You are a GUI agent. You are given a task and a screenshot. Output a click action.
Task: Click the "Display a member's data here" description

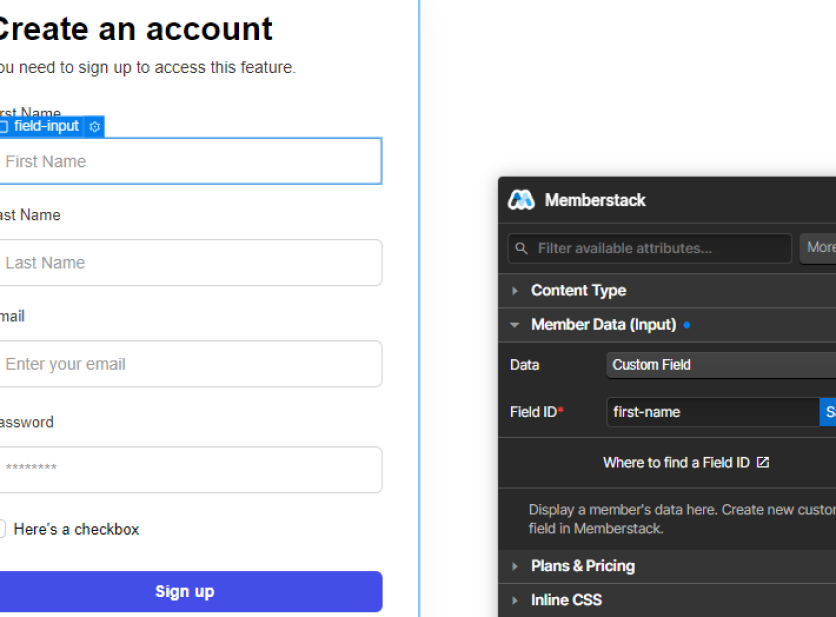[x=682, y=519]
